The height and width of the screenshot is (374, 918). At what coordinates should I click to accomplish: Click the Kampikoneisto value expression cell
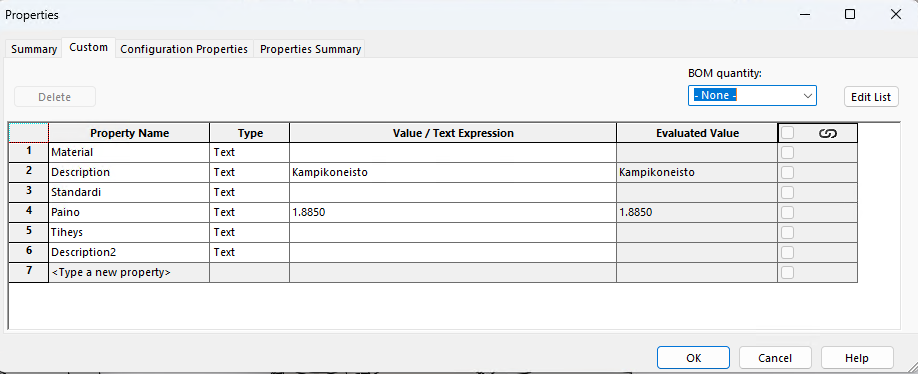[x=453, y=172]
